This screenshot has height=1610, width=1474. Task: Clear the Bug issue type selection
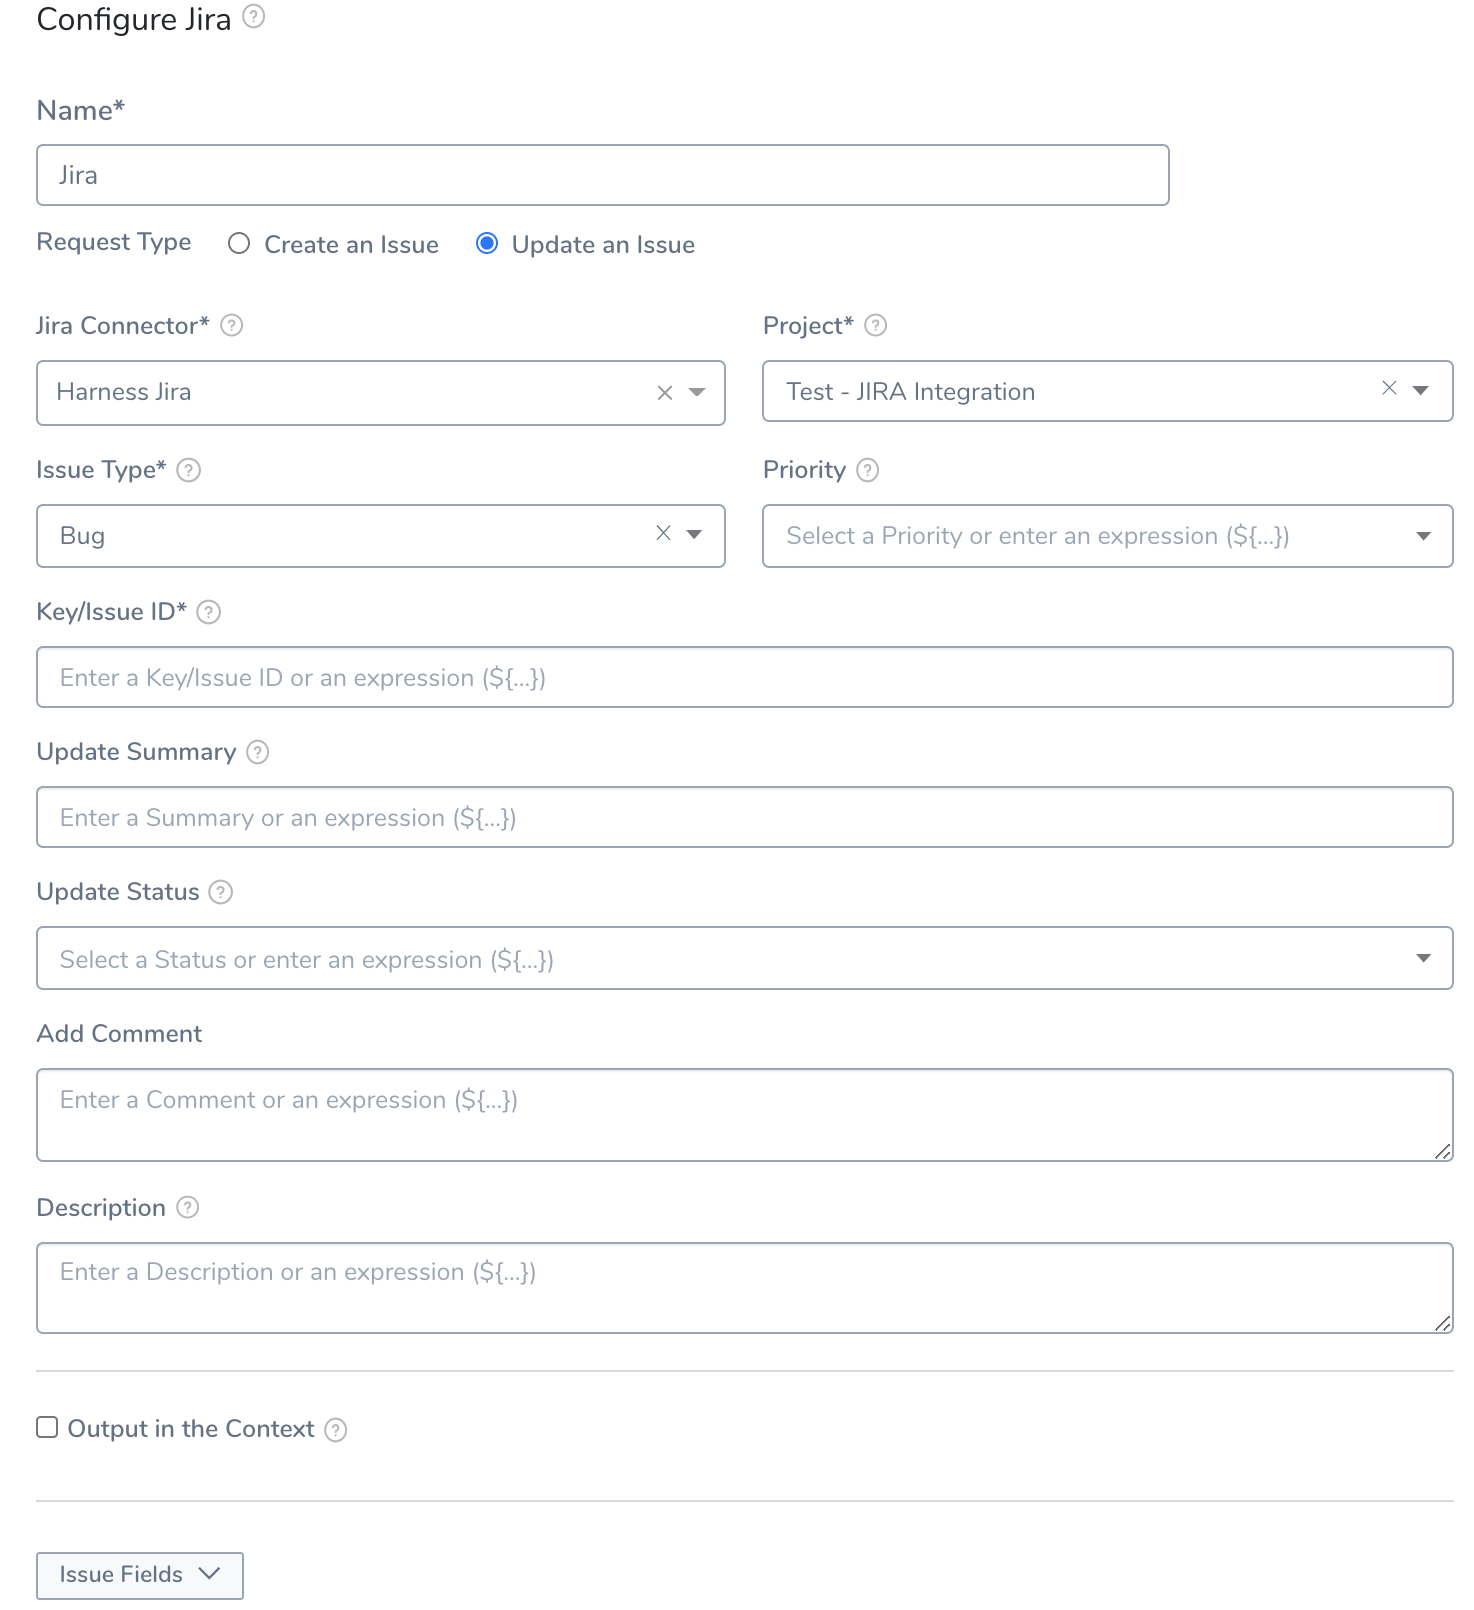click(x=663, y=533)
